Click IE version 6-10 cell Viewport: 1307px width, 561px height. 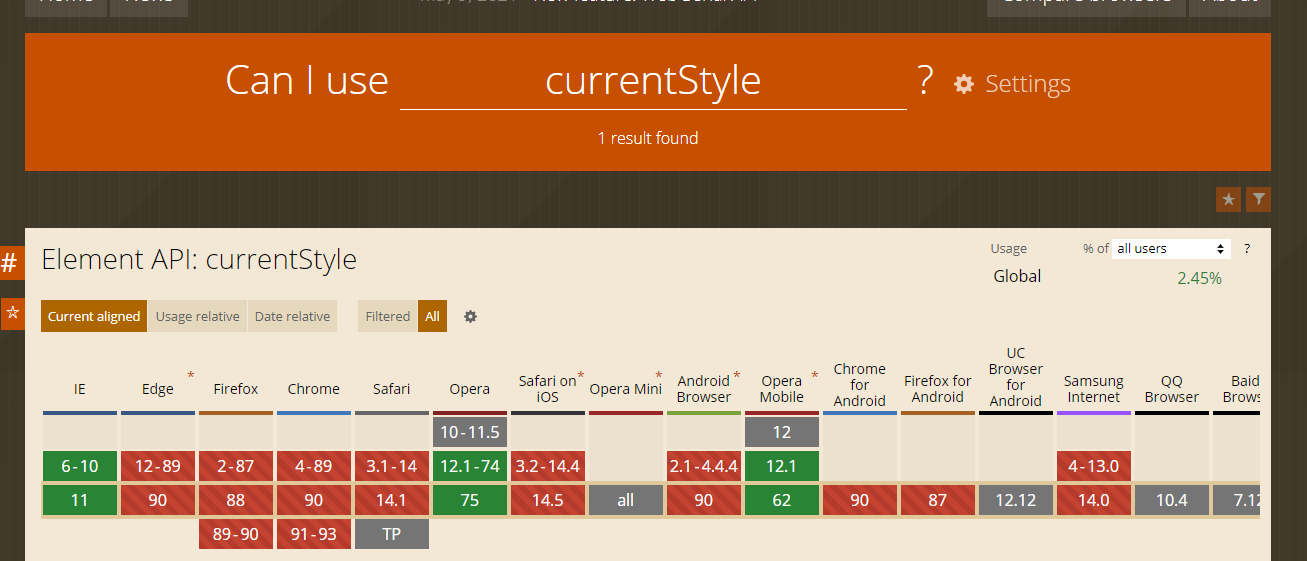pyautogui.click(x=80, y=466)
